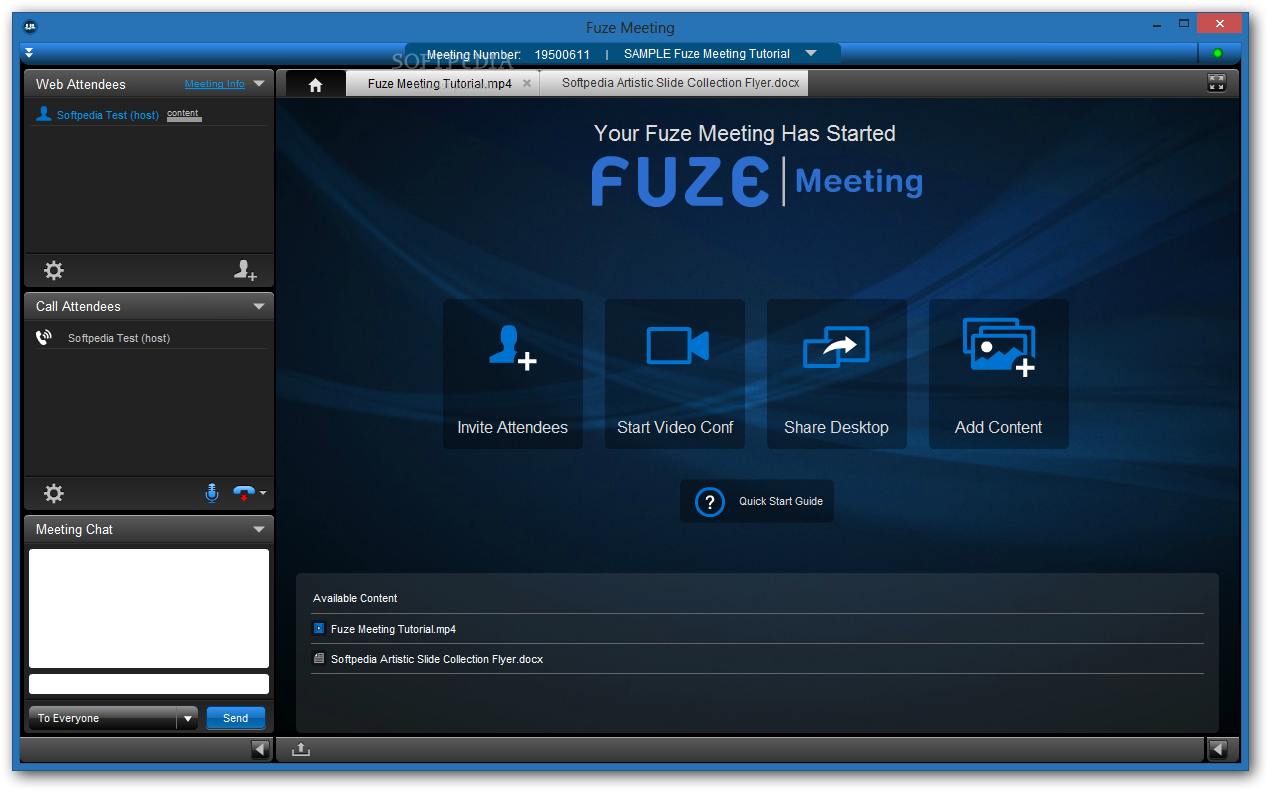The height and width of the screenshot is (791, 1269).
Task: Click the Send chat button
Action: (236, 718)
